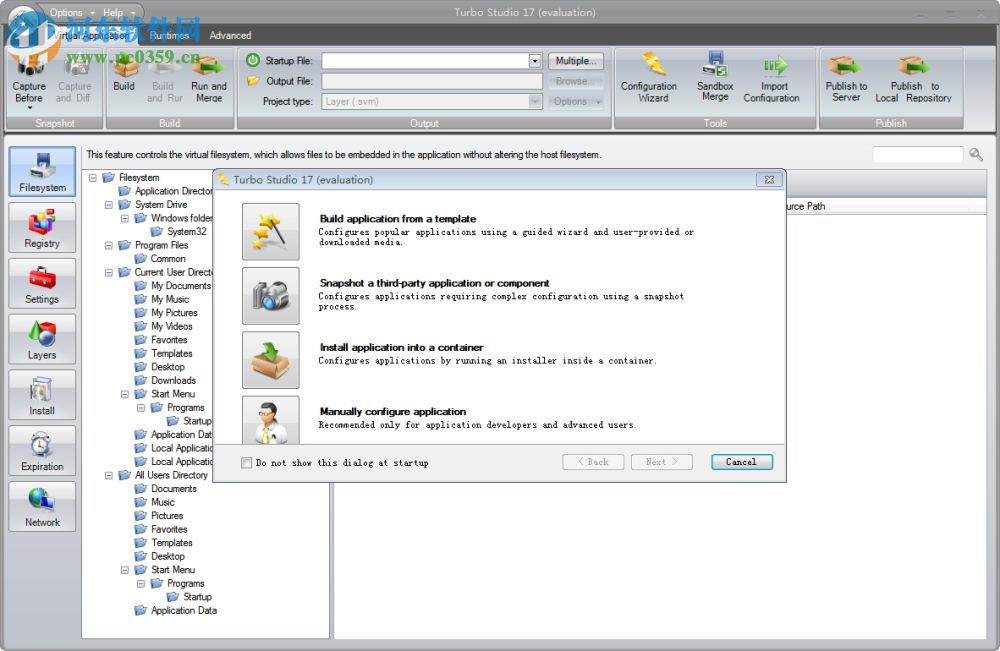Collapse the Windows folder node
Image resolution: width=1000 pixels, height=651 pixels.
click(x=125, y=218)
